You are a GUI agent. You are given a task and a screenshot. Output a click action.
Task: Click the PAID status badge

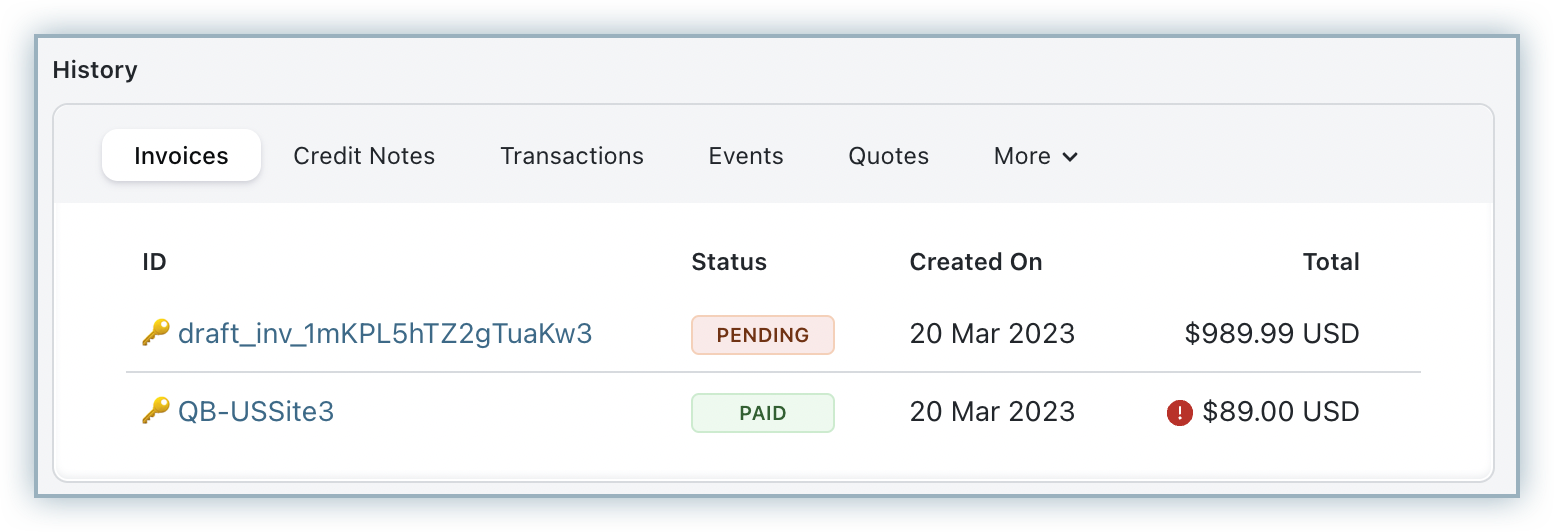coord(763,413)
